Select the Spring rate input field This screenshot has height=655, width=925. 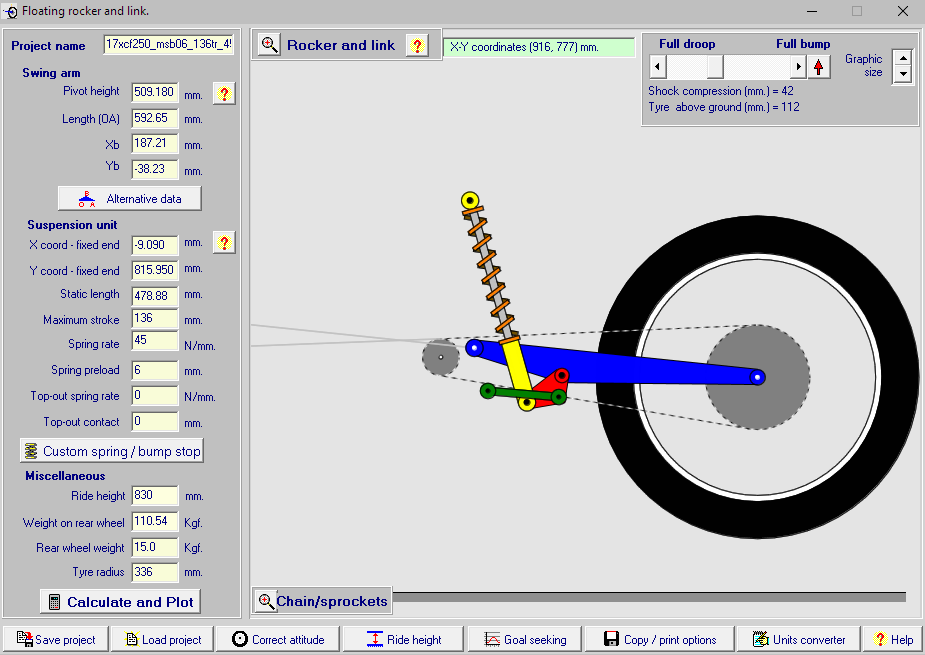tap(154, 344)
